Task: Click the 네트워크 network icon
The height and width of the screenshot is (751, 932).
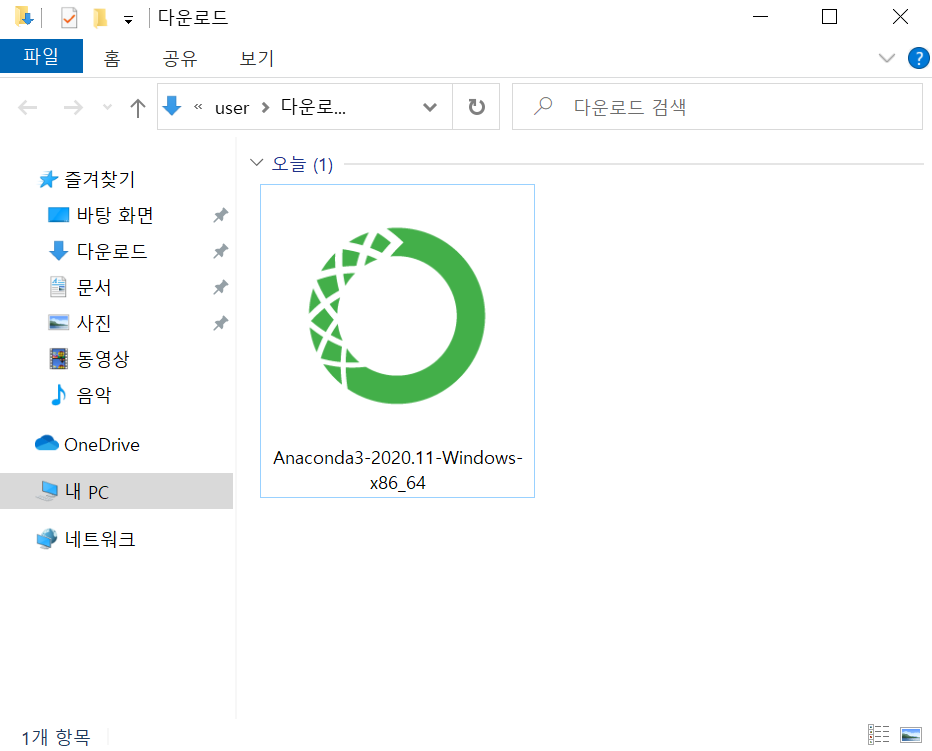Action: [47, 539]
